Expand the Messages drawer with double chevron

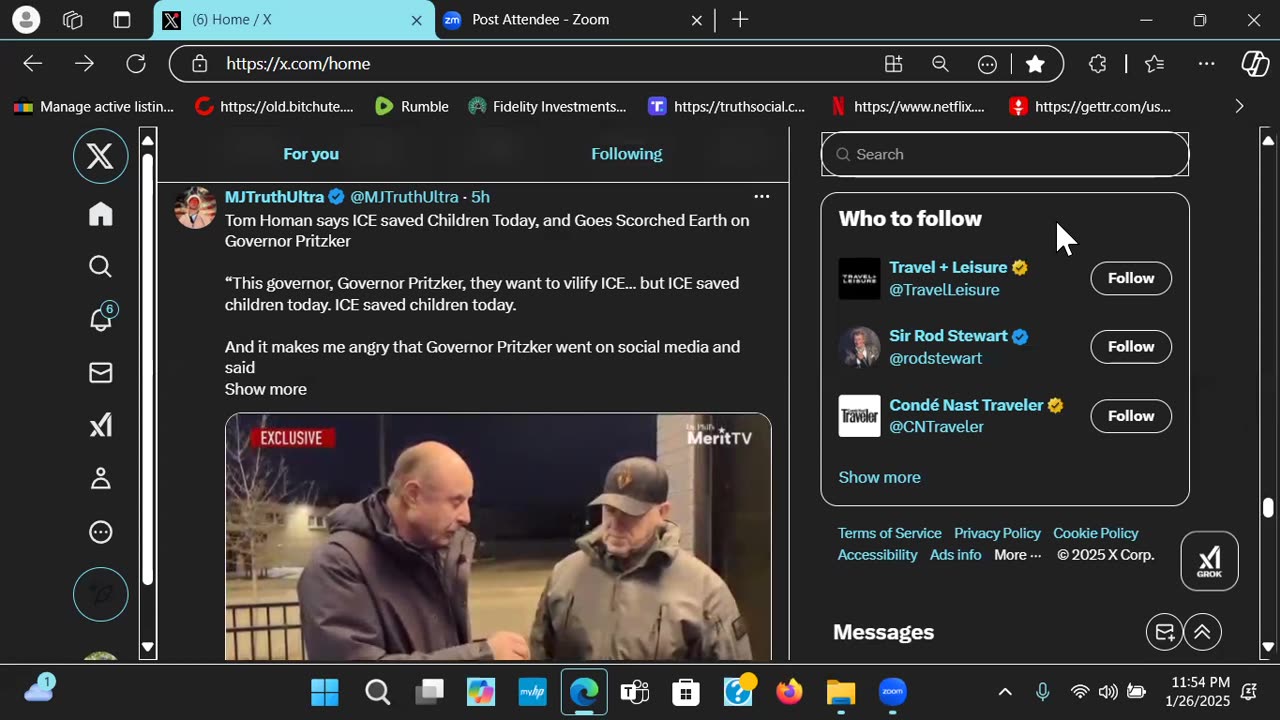point(1203,632)
